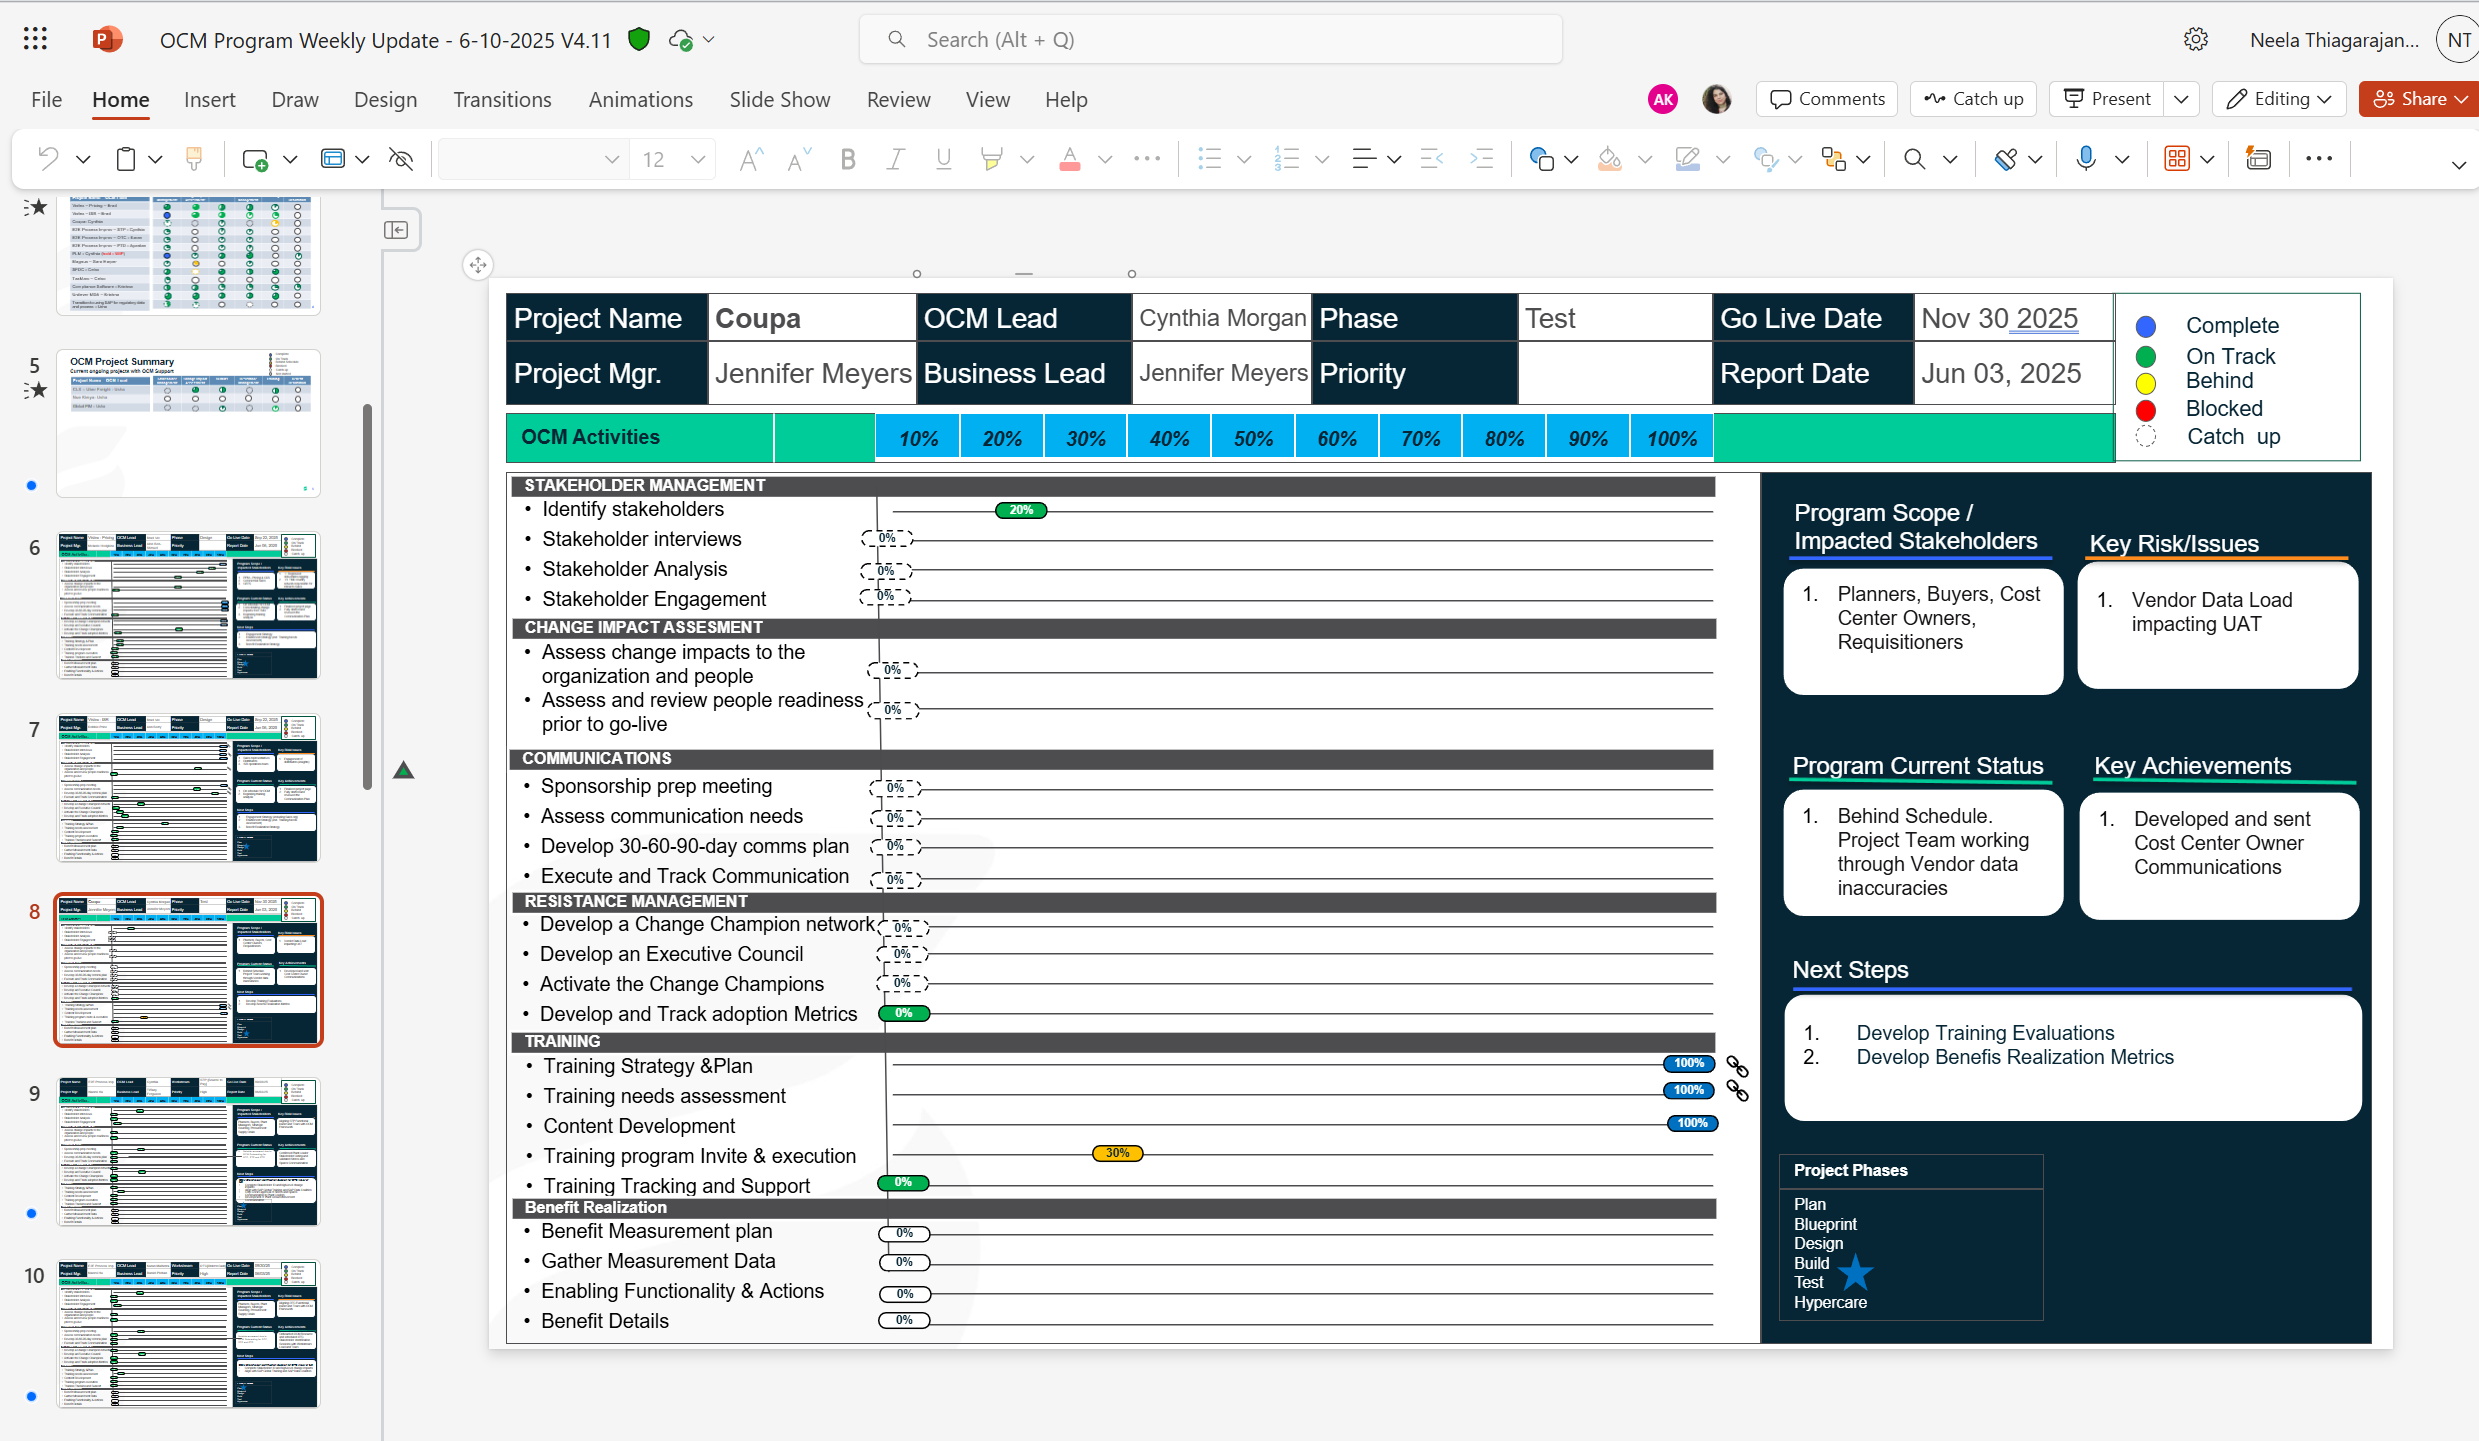This screenshot has width=2479, height=1441.
Task: Click the Dictate microphone icon
Action: pos(2085,159)
